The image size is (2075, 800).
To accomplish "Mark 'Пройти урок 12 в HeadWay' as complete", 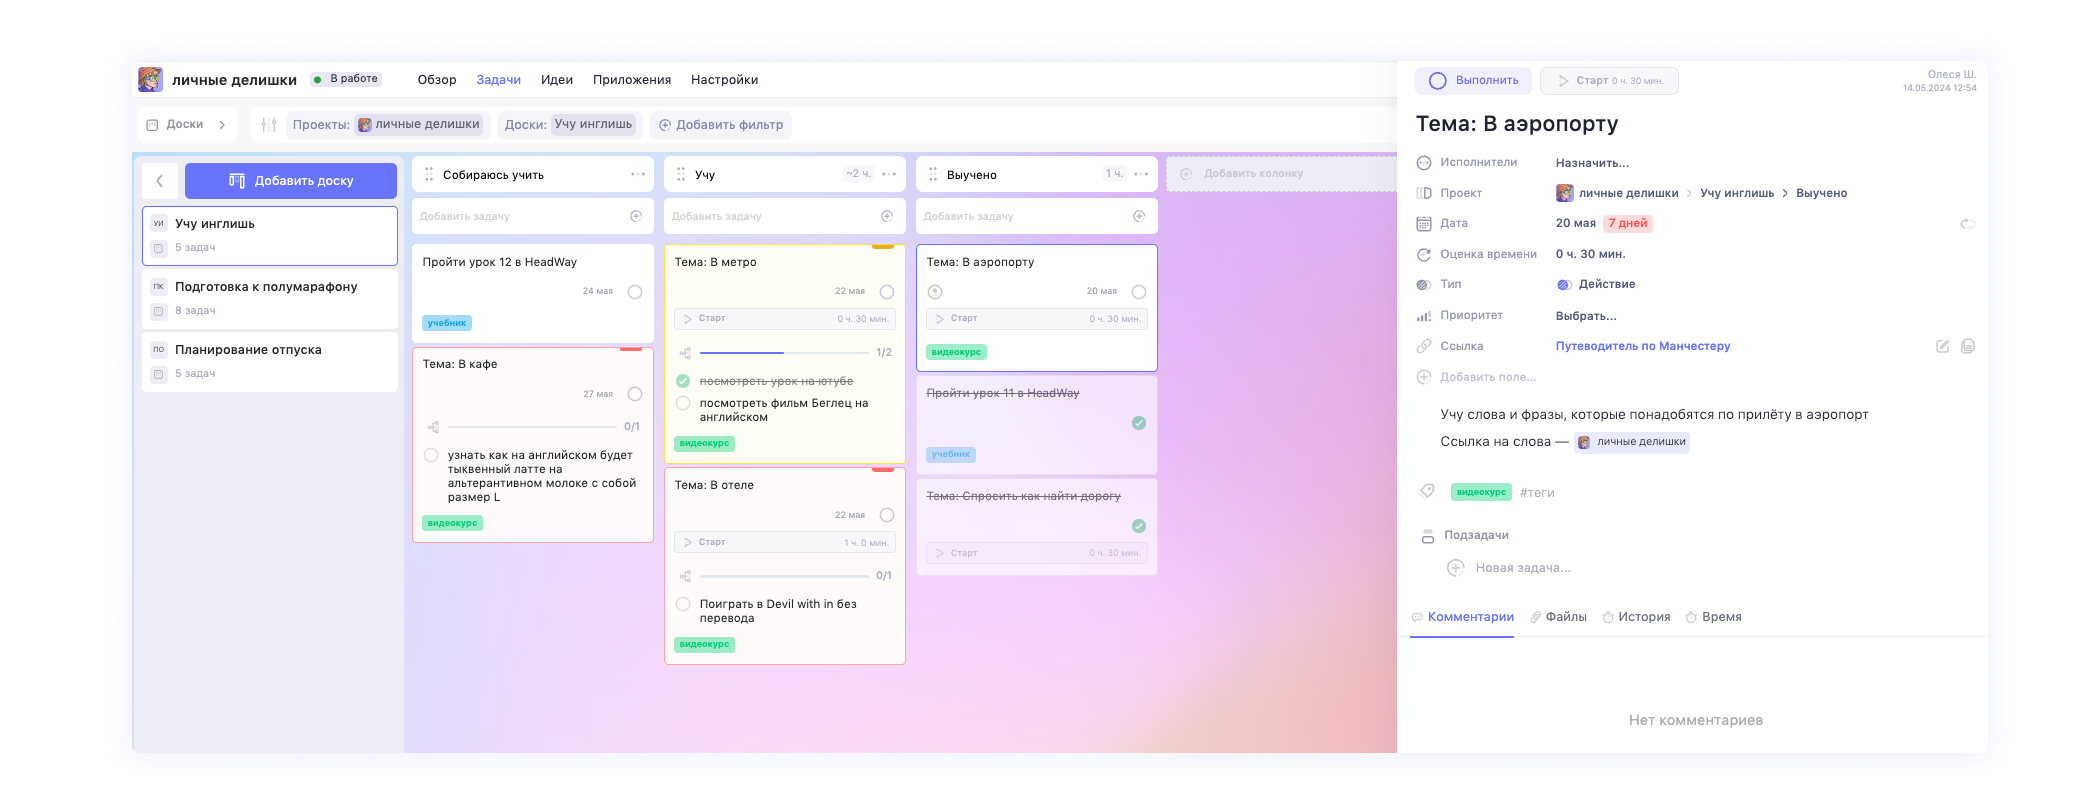I will [x=634, y=292].
